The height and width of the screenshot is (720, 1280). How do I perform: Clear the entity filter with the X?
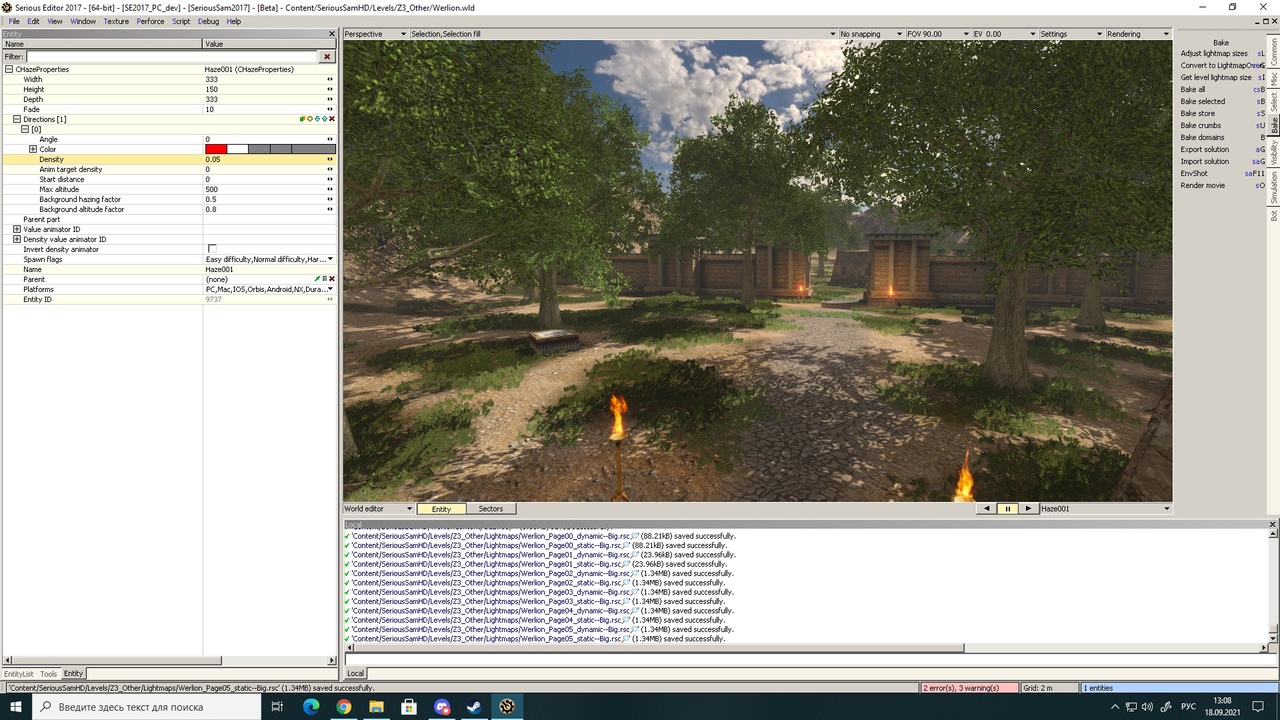327,57
